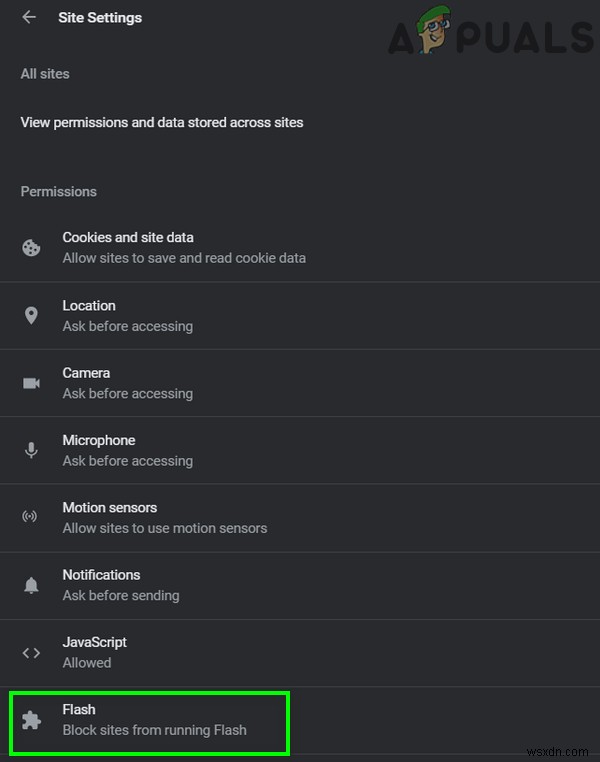Click the Camera video icon
The width and height of the screenshot is (600, 762).
tap(31, 383)
